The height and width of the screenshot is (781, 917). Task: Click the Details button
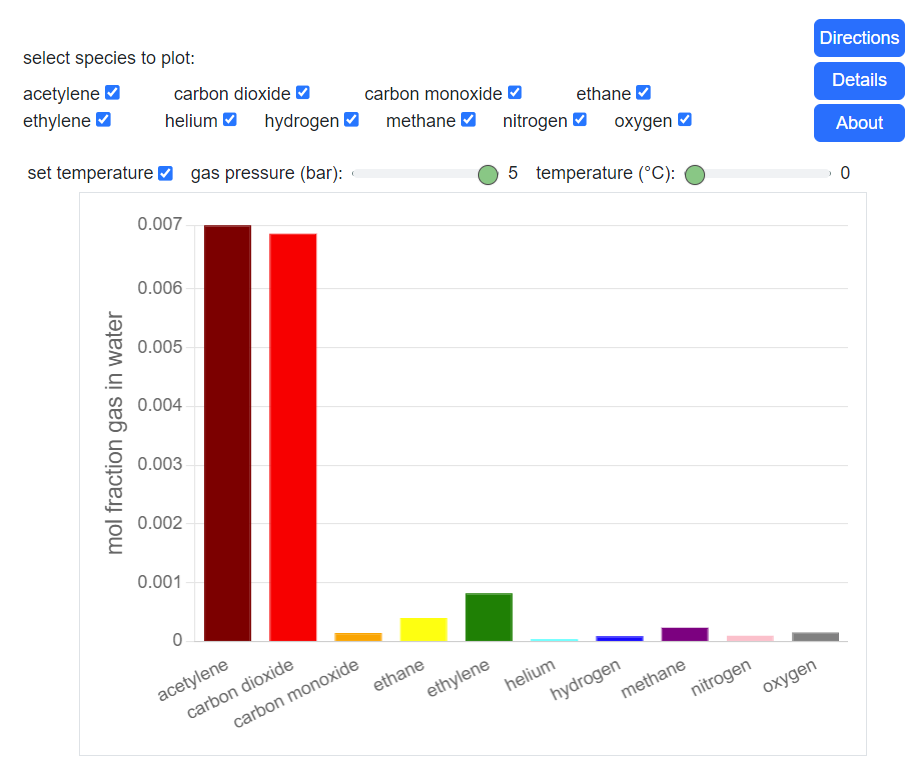pos(859,80)
